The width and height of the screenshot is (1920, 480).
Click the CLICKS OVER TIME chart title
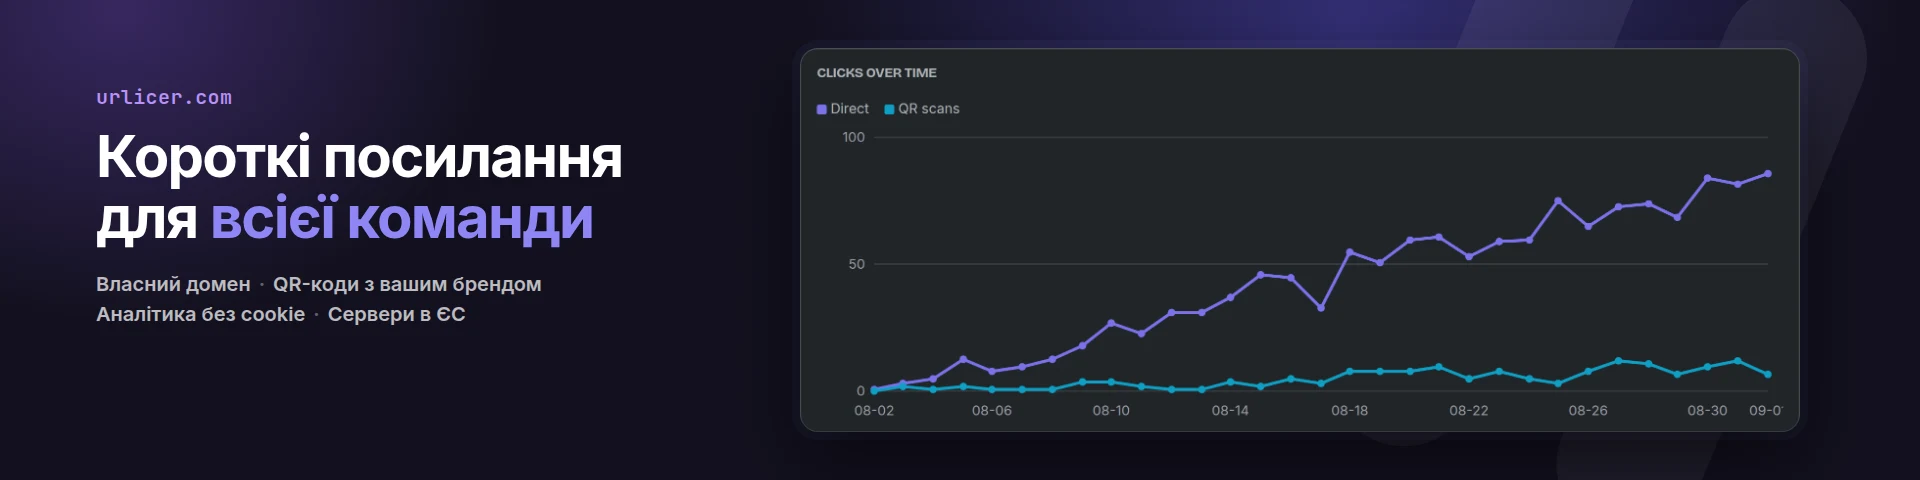(876, 73)
